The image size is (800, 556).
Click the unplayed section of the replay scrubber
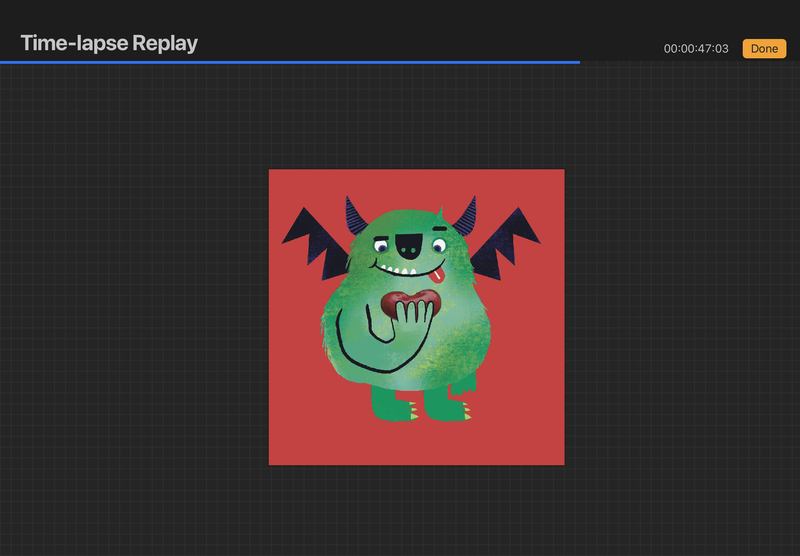pyautogui.click(x=690, y=62)
